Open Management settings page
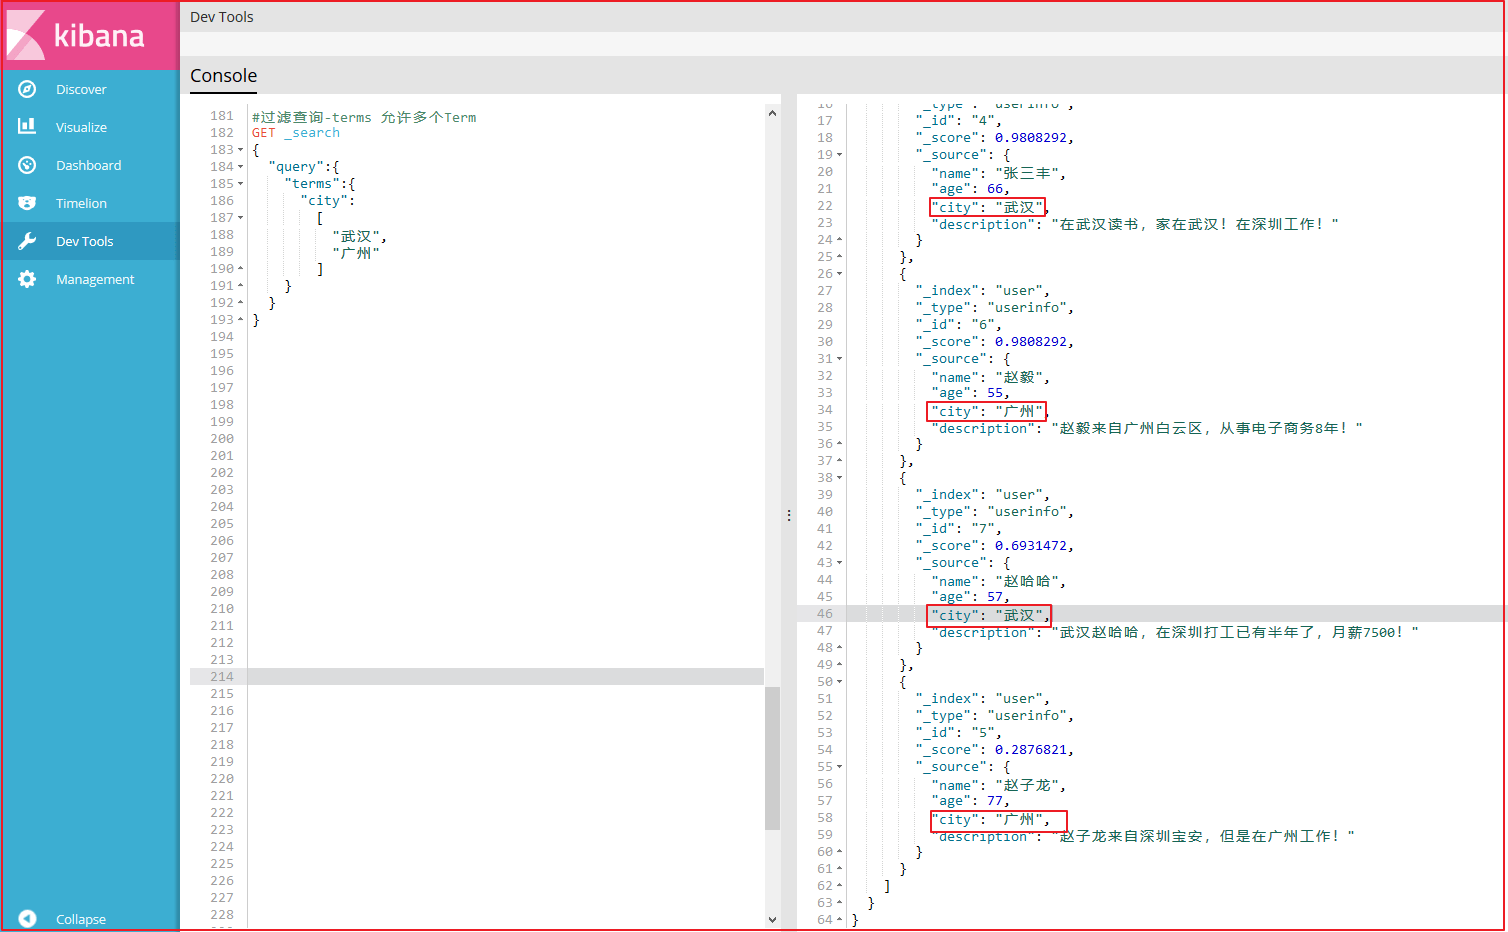1508x932 pixels. pyautogui.click(x=95, y=279)
